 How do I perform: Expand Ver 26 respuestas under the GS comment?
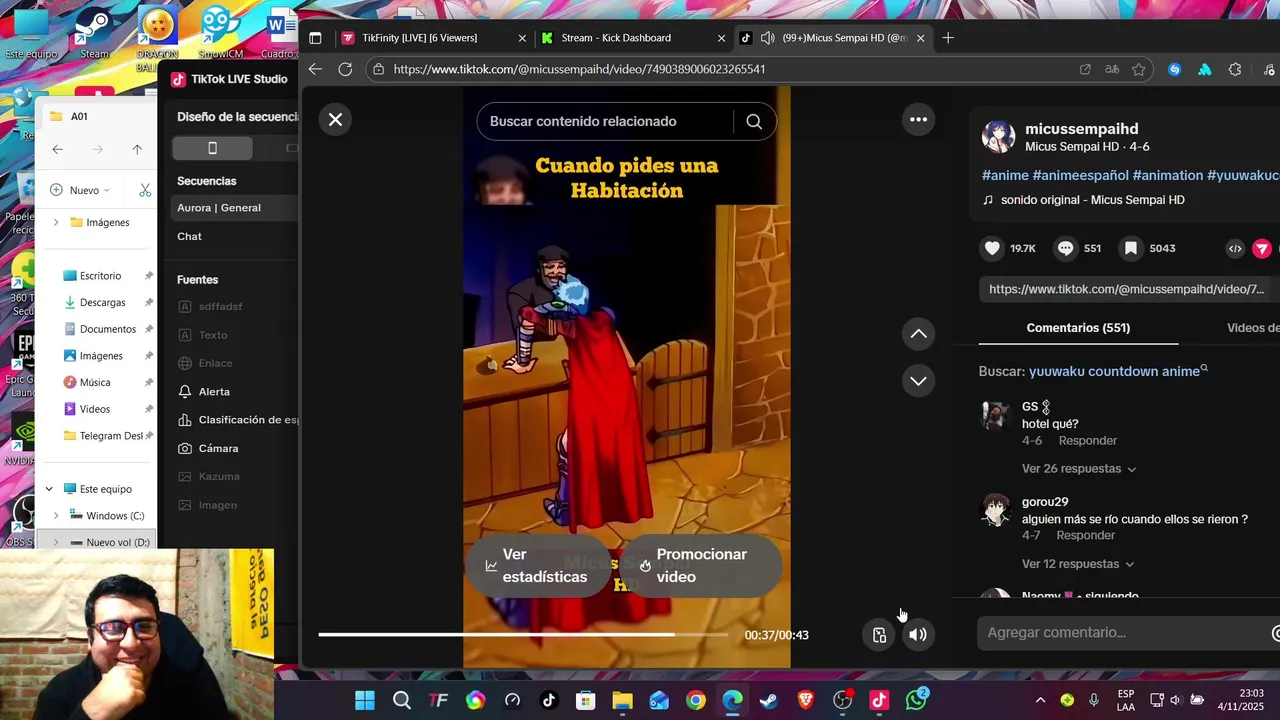[1079, 469]
